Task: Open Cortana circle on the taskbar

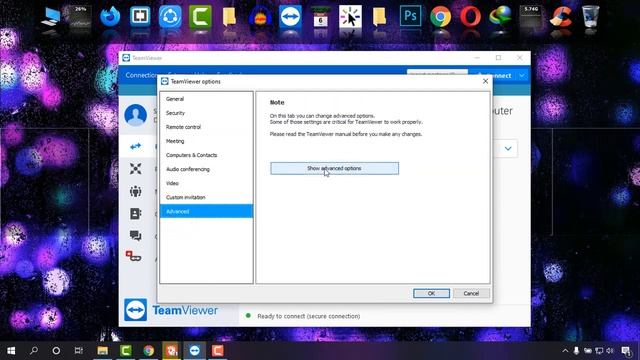Action: [x=56, y=351]
